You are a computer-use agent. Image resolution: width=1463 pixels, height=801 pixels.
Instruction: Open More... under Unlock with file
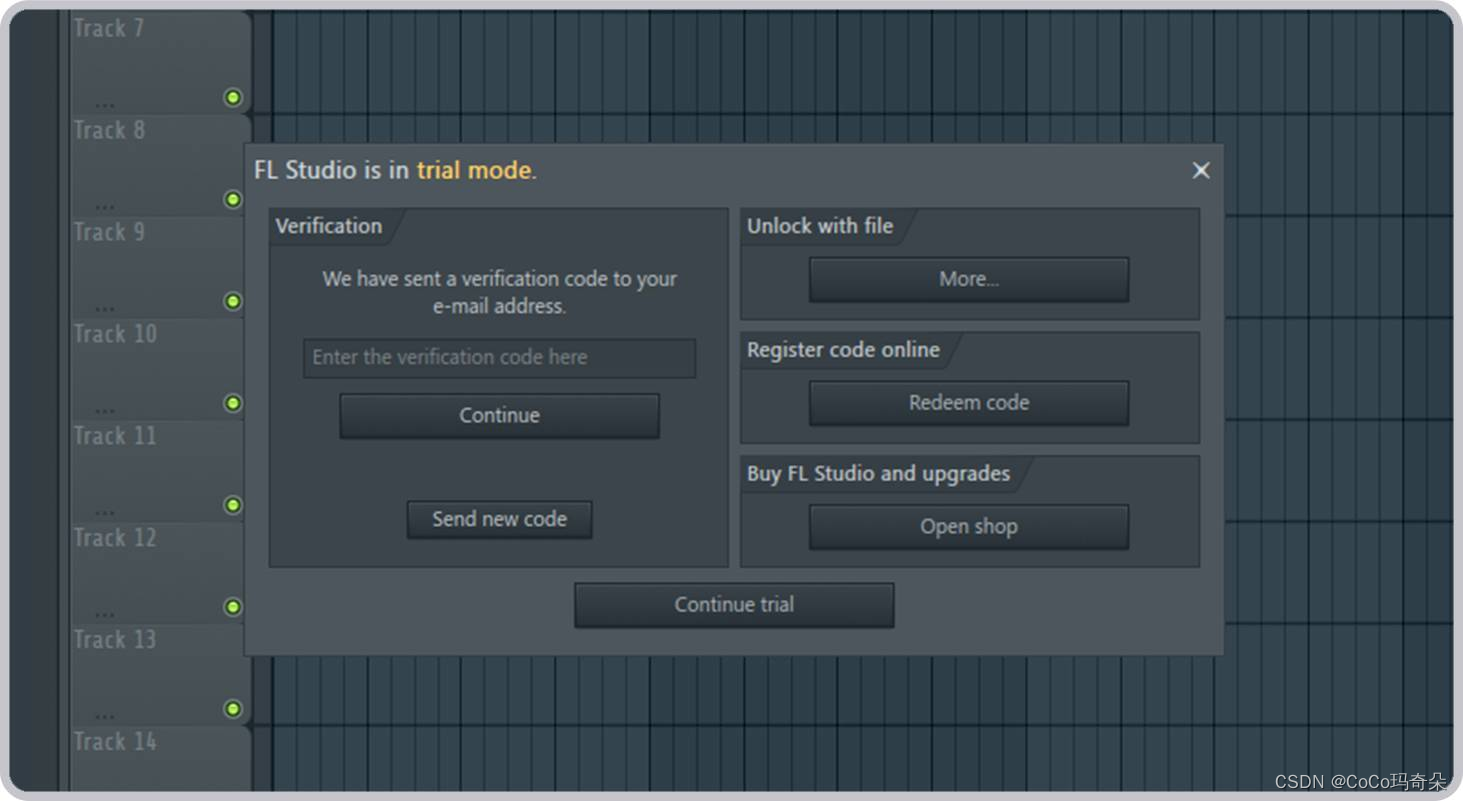coord(969,280)
